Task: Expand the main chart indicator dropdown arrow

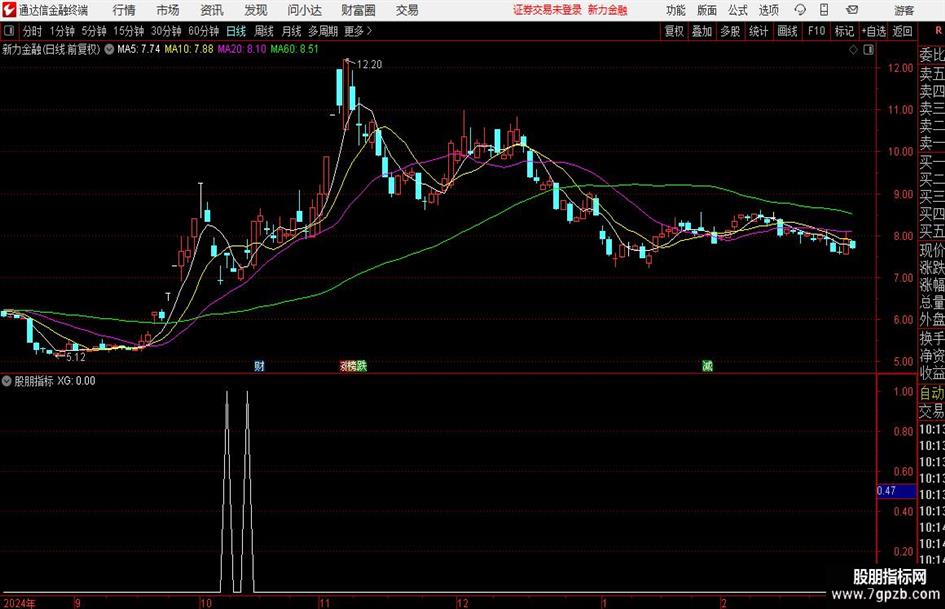Action: coord(109,49)
